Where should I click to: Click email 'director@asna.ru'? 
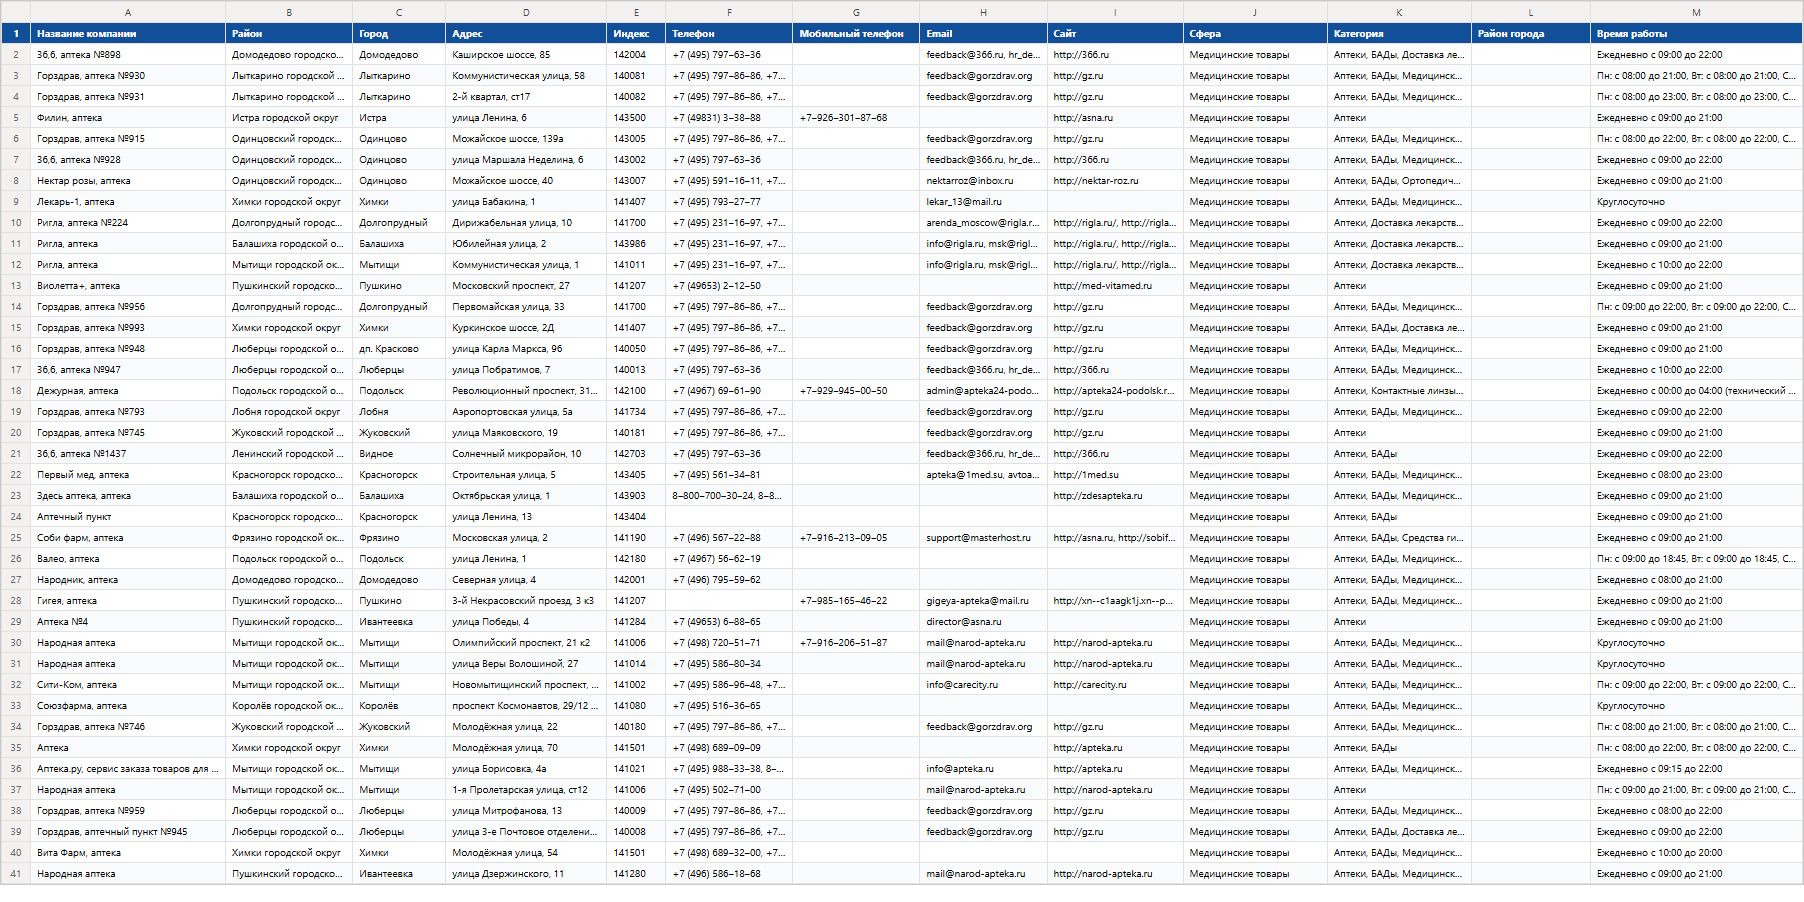point(983,622)
